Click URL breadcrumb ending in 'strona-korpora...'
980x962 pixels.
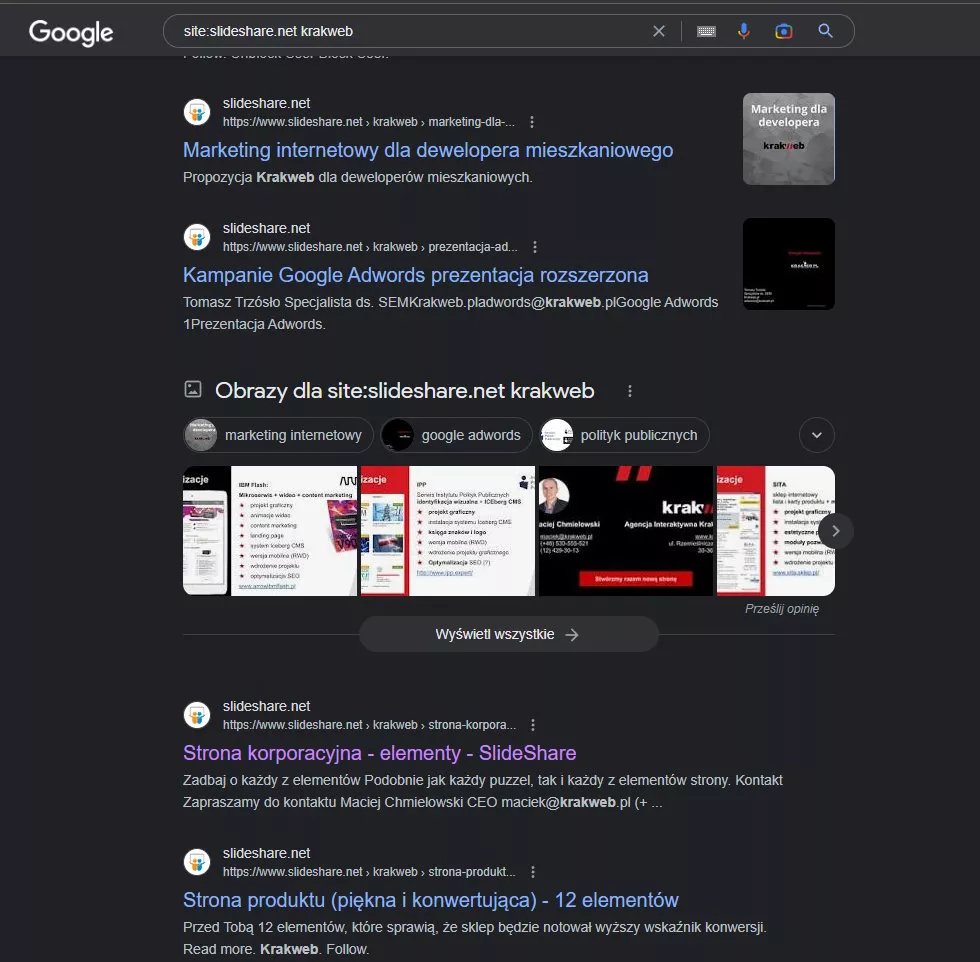(369, 725)
